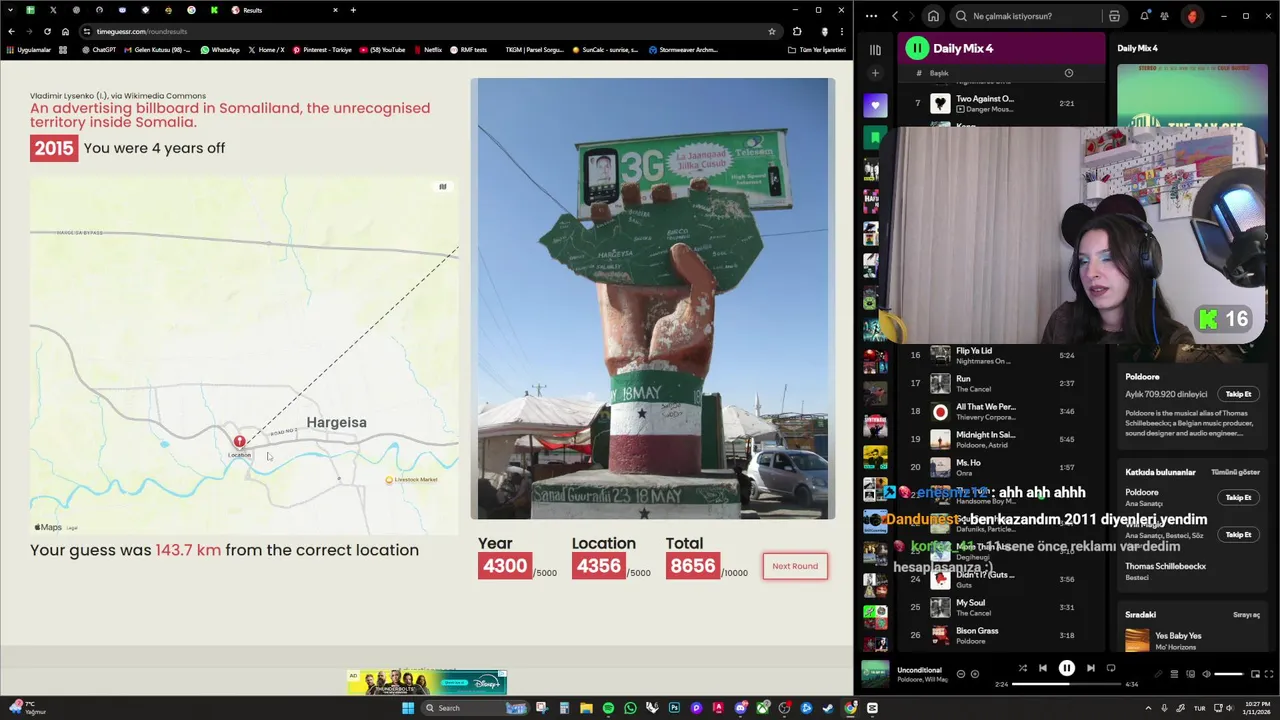The image size is (1280, 720).
Task: Open the Liked Songs heart playlist
Action: click(x=875, y=105)
